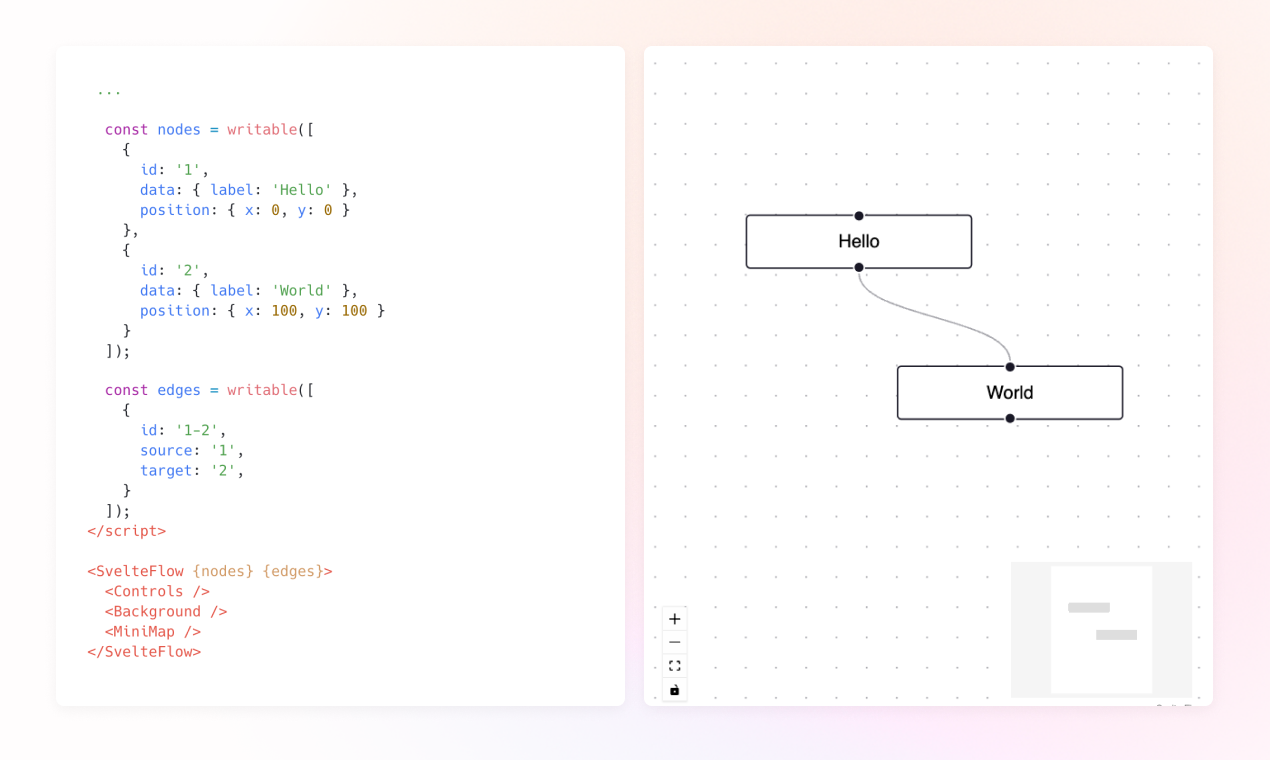Viewport: 1270px width, 760px height.
Task: Click the minimap panel
Action: pyautogui.click(x=1101, y=629)
